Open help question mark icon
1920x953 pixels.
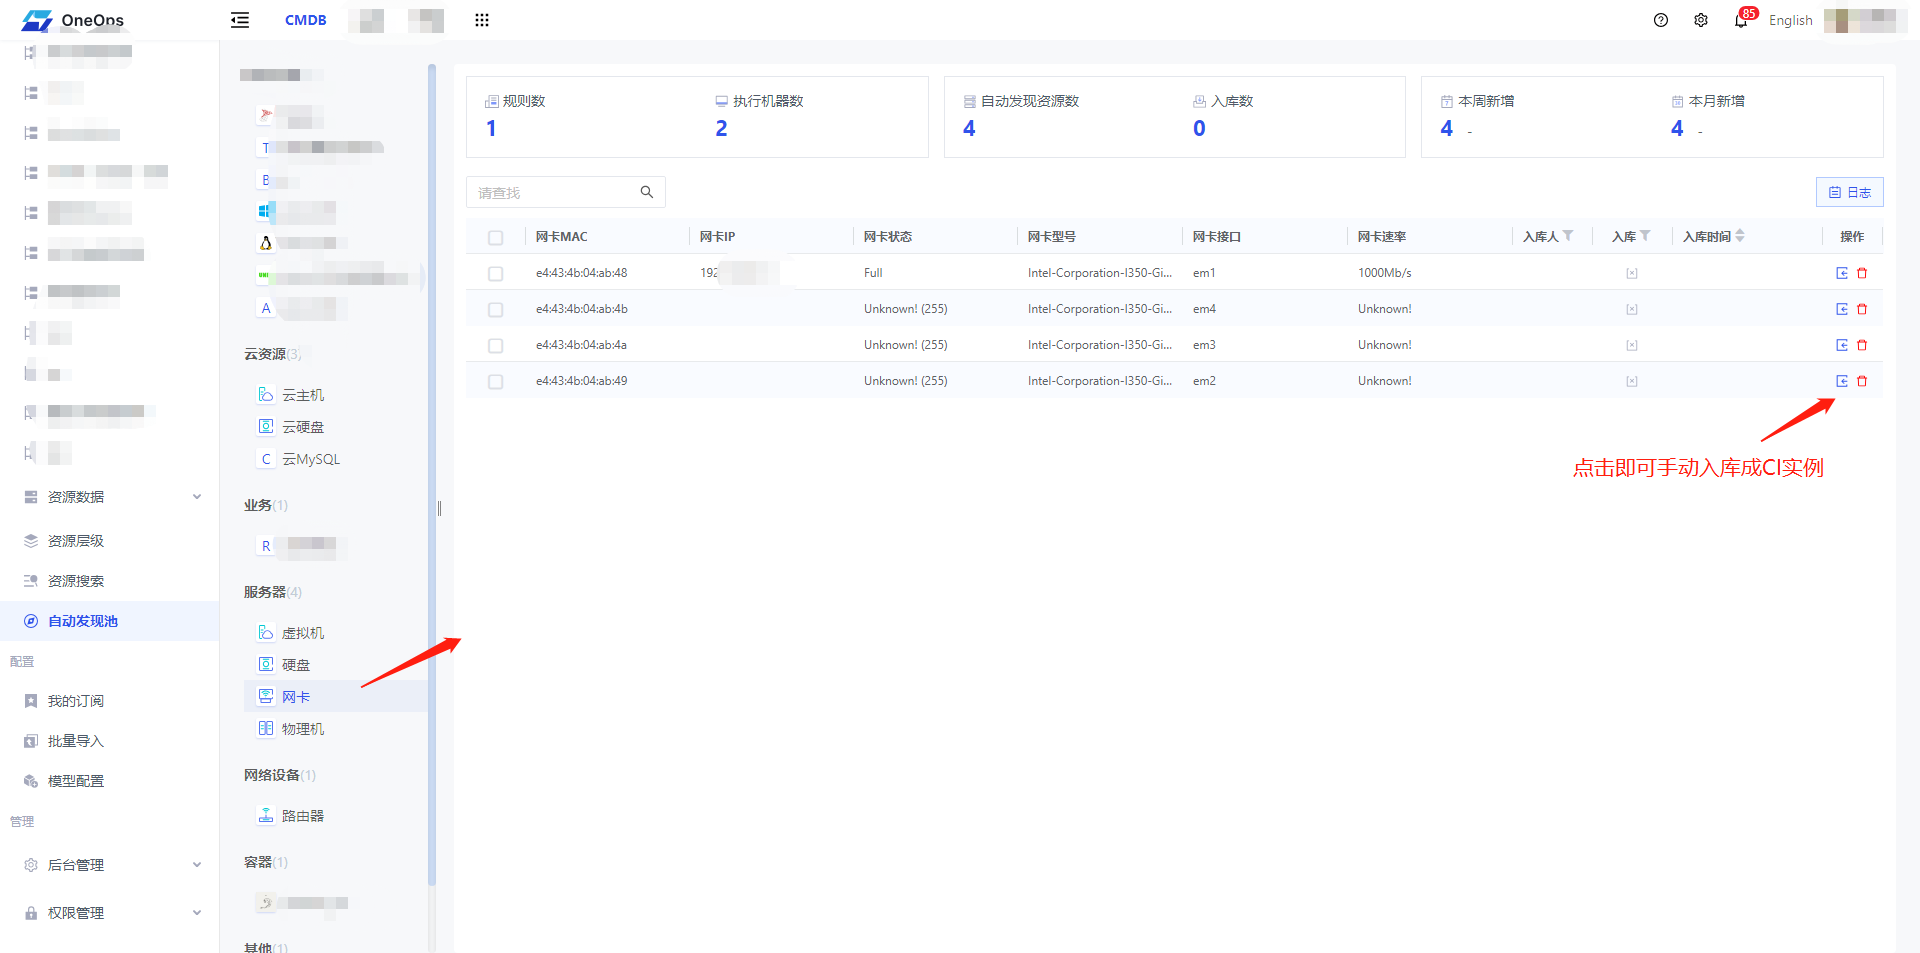coord(1661,20)
